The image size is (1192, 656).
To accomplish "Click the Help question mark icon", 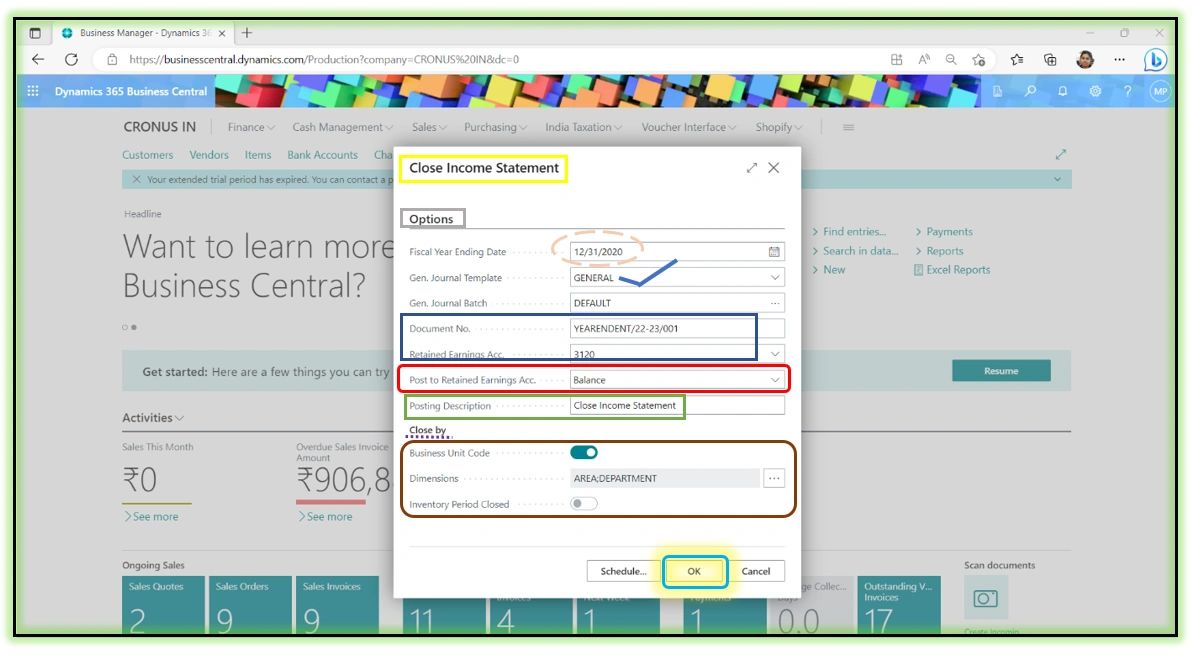I will [x=1128, y=91].
